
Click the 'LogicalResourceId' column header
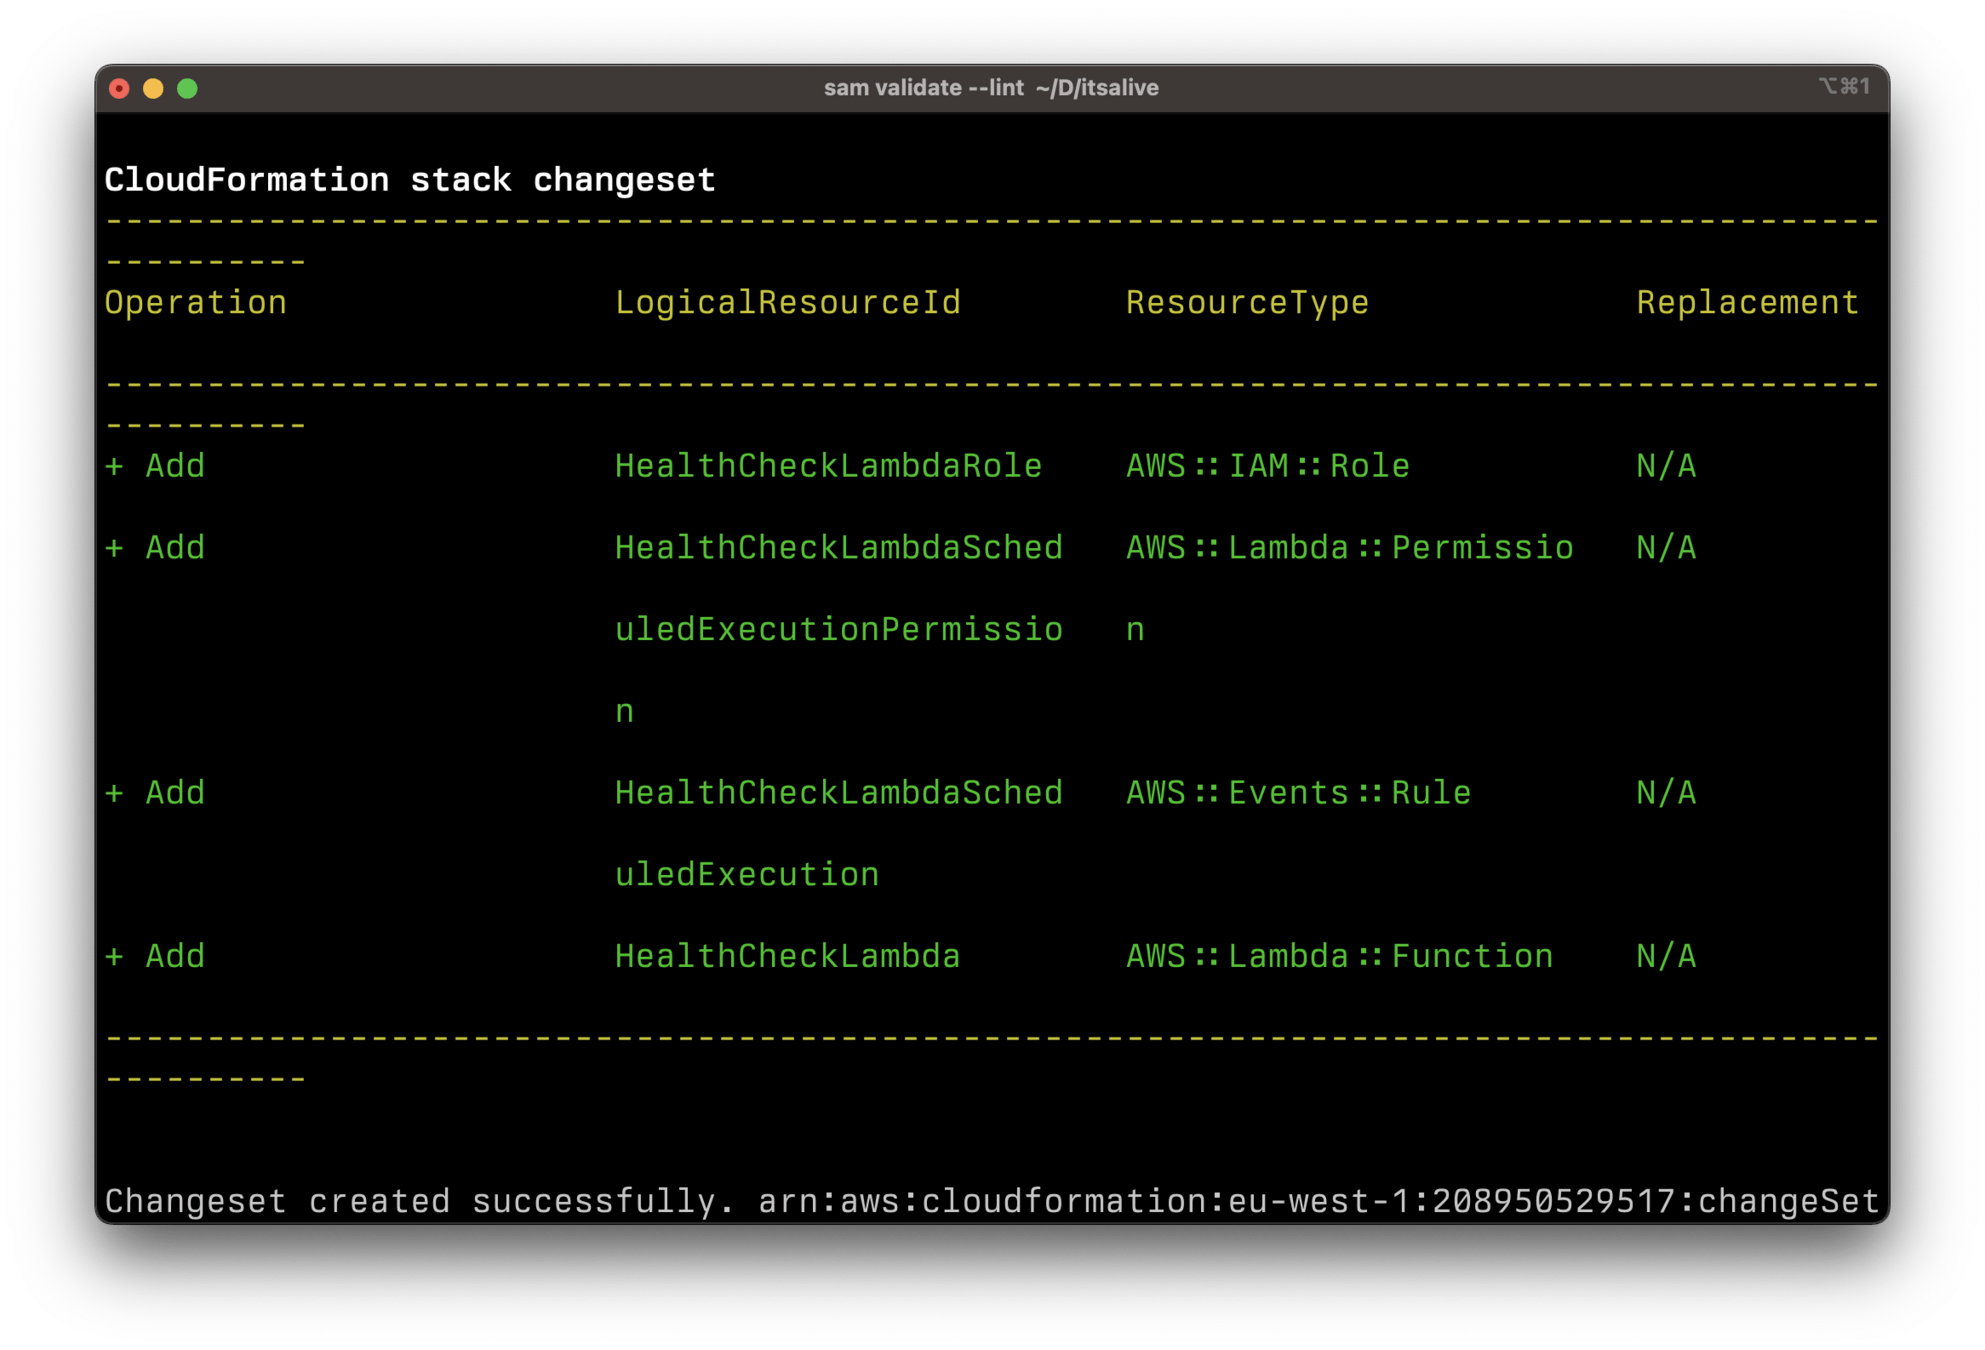point(787,302)
